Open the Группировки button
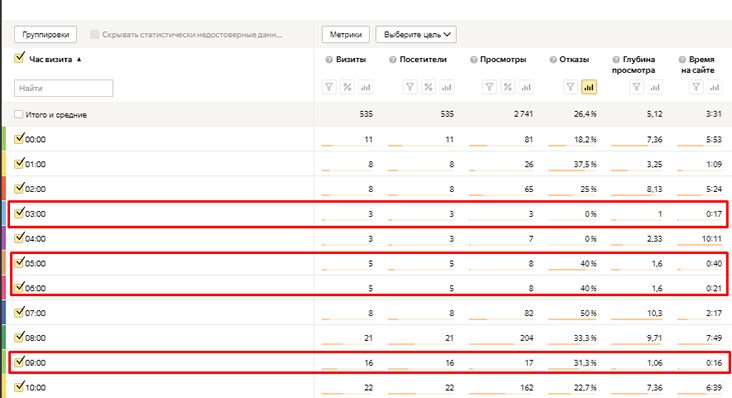Viewport: 732px width, 398px height. (46, 35)
